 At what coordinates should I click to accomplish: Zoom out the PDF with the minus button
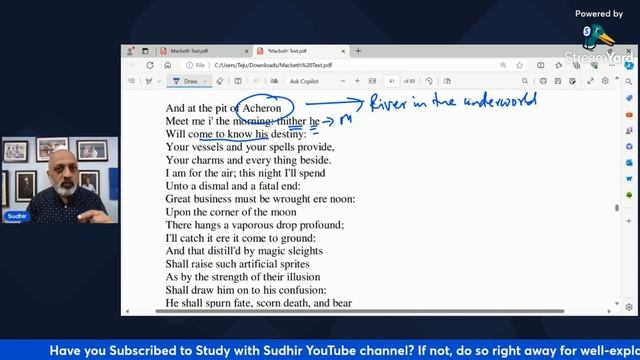(343, 81)
